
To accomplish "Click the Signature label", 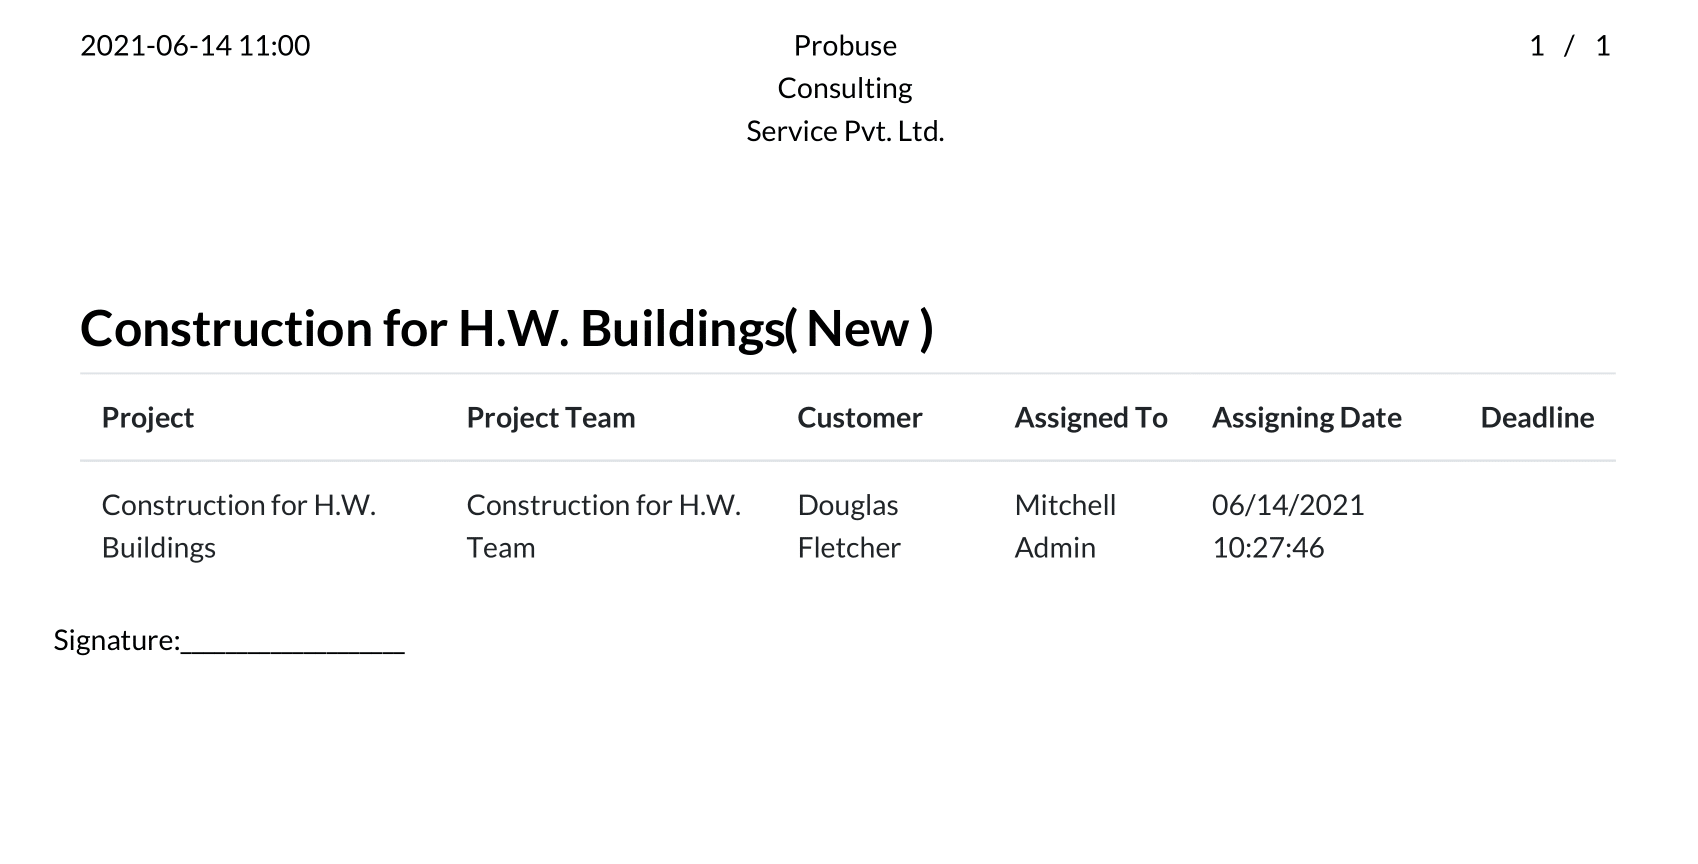I will click(117, 640).
